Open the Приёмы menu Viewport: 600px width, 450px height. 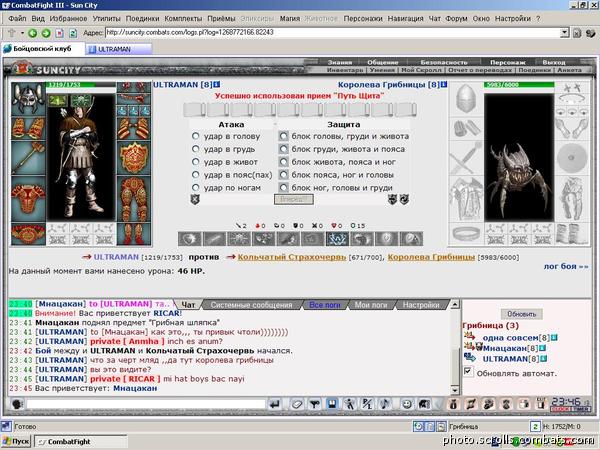[221, 18]
